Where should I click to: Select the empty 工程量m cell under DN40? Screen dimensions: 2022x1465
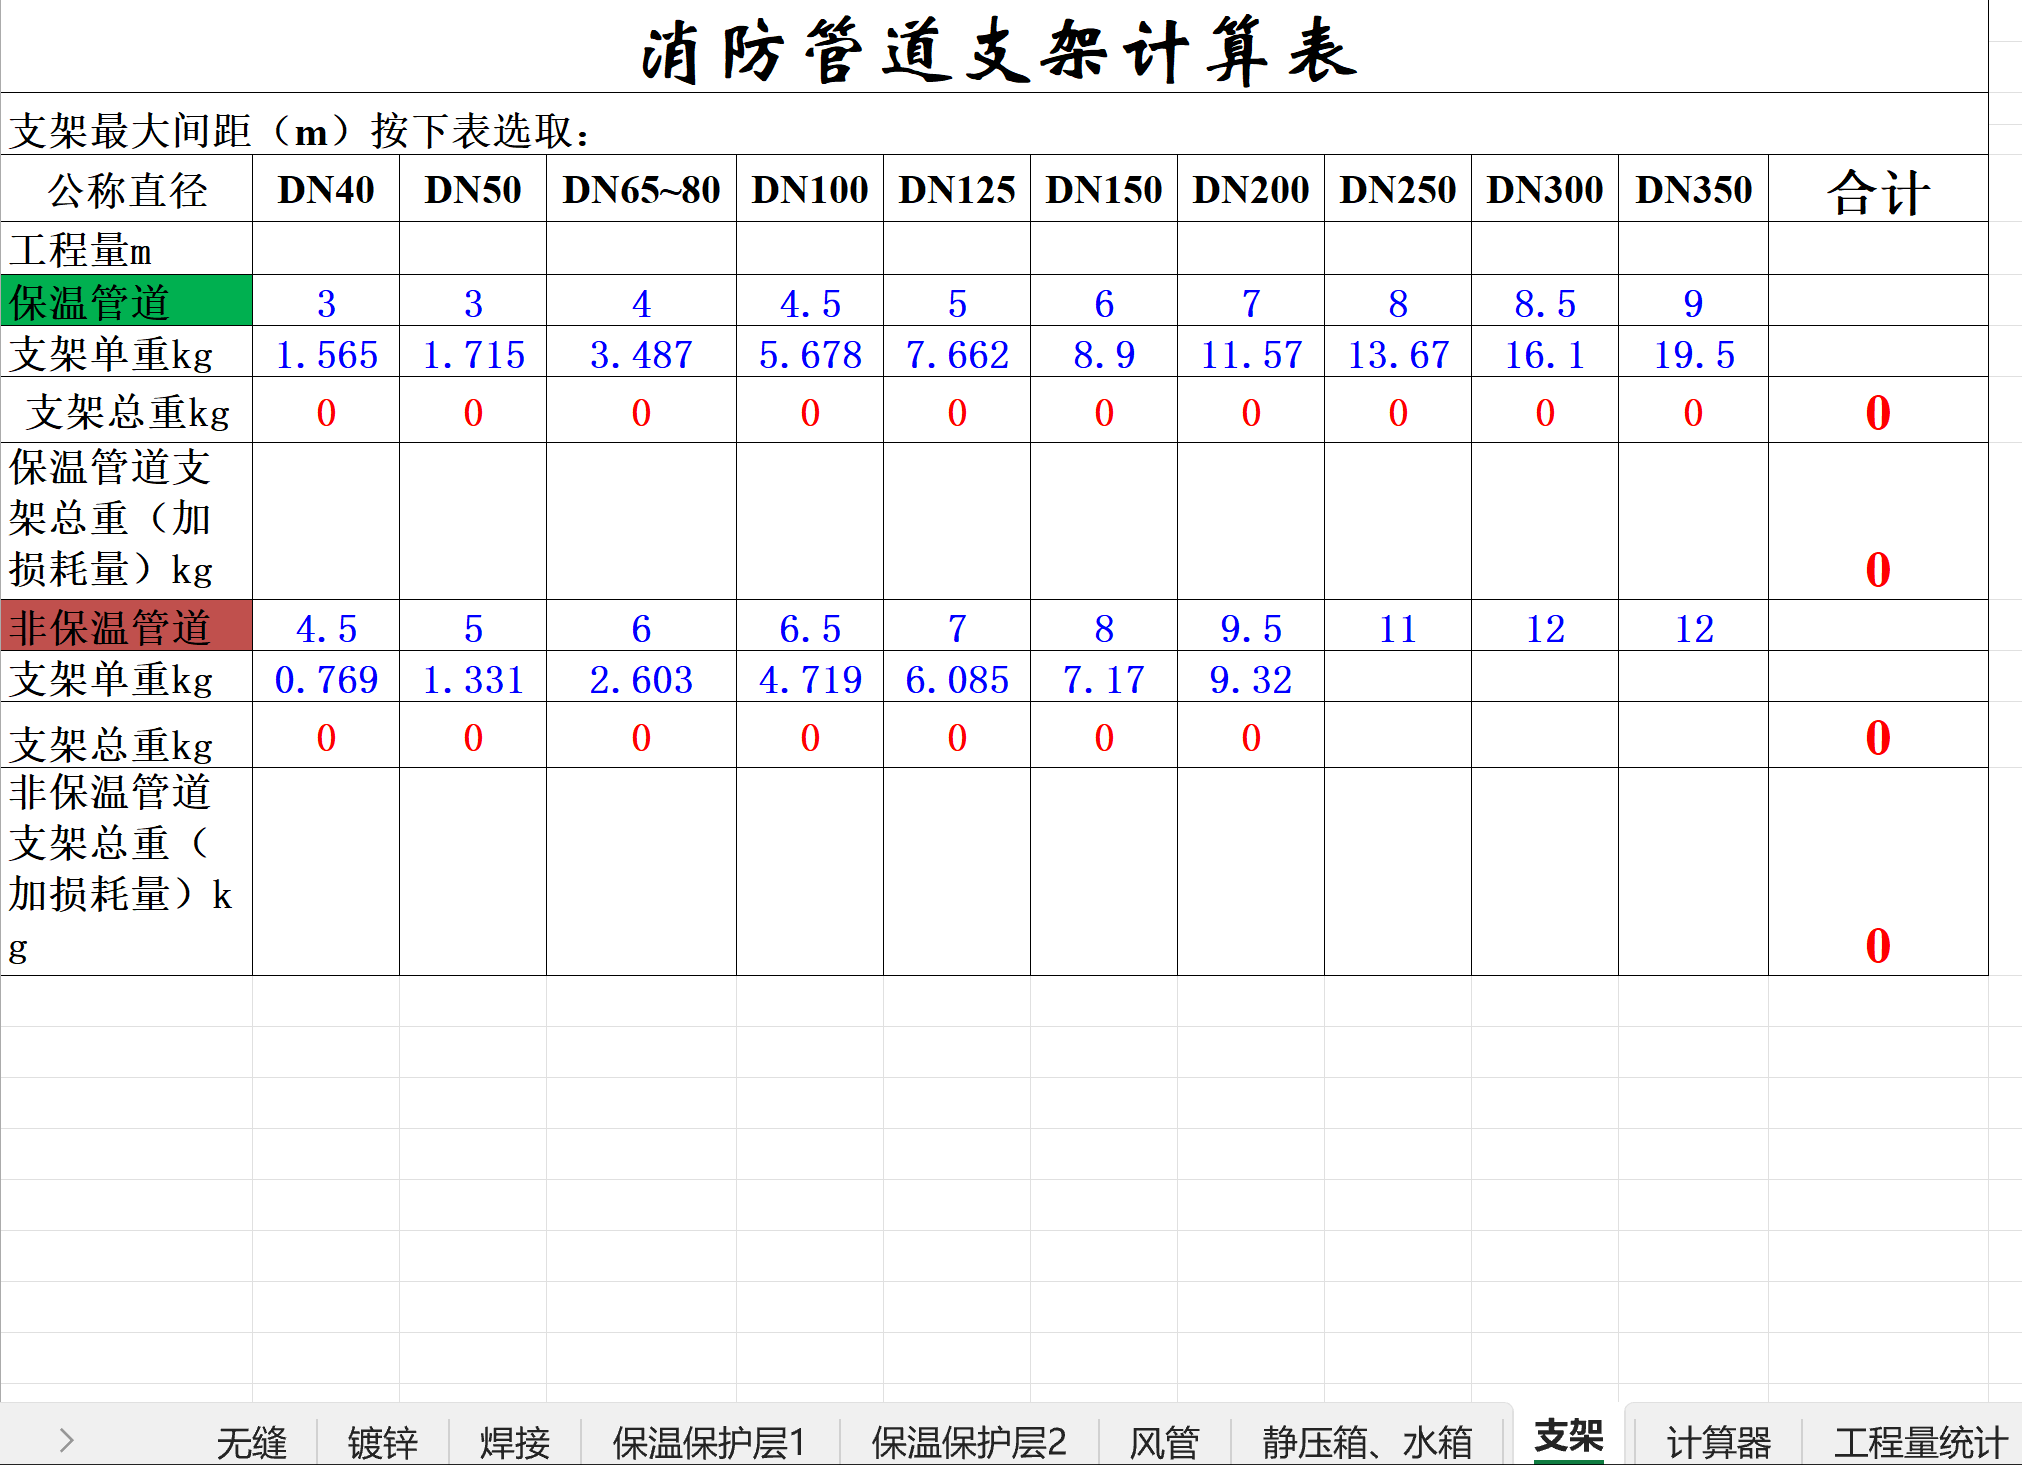tap(326, 248)
